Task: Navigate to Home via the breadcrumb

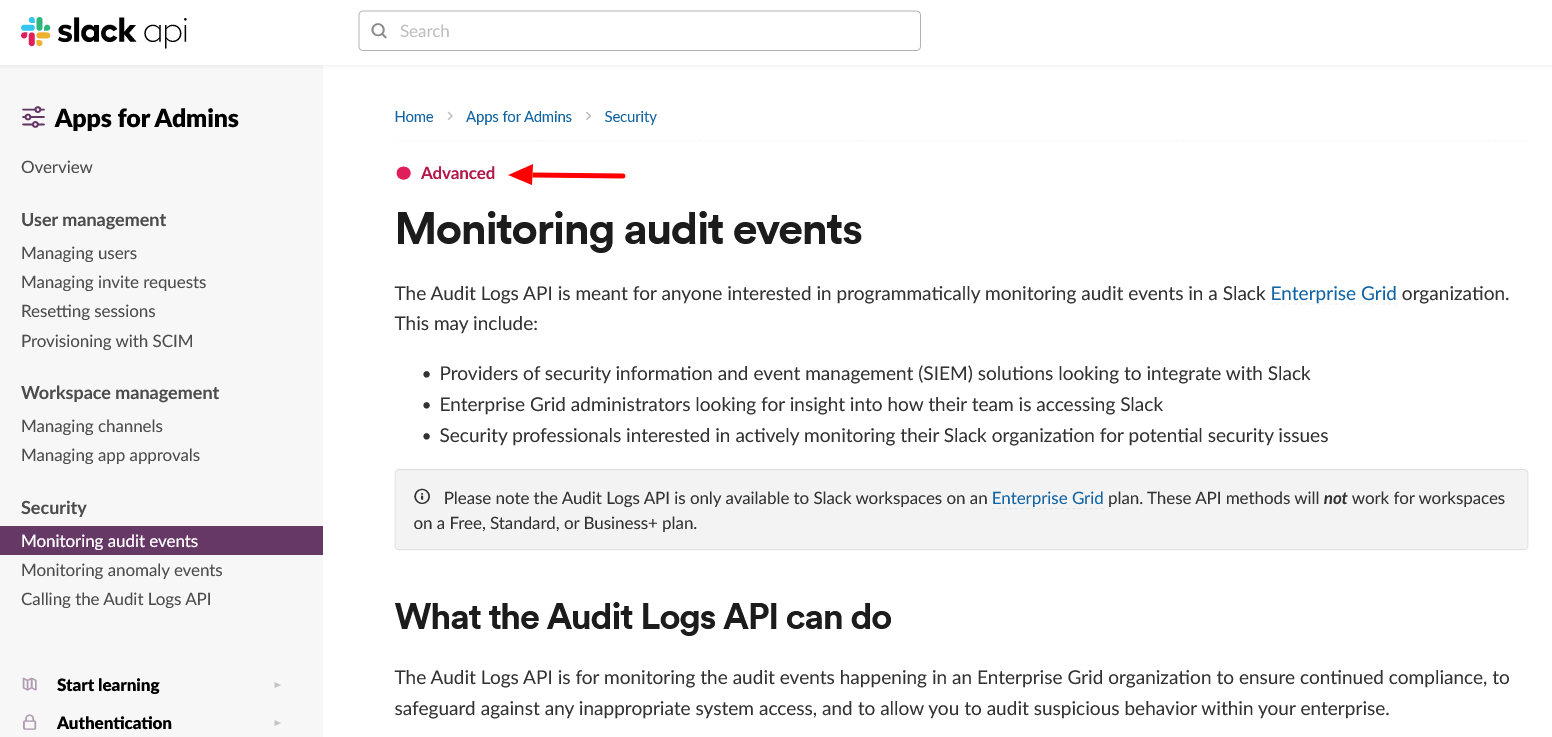Action: pos(413,116)
